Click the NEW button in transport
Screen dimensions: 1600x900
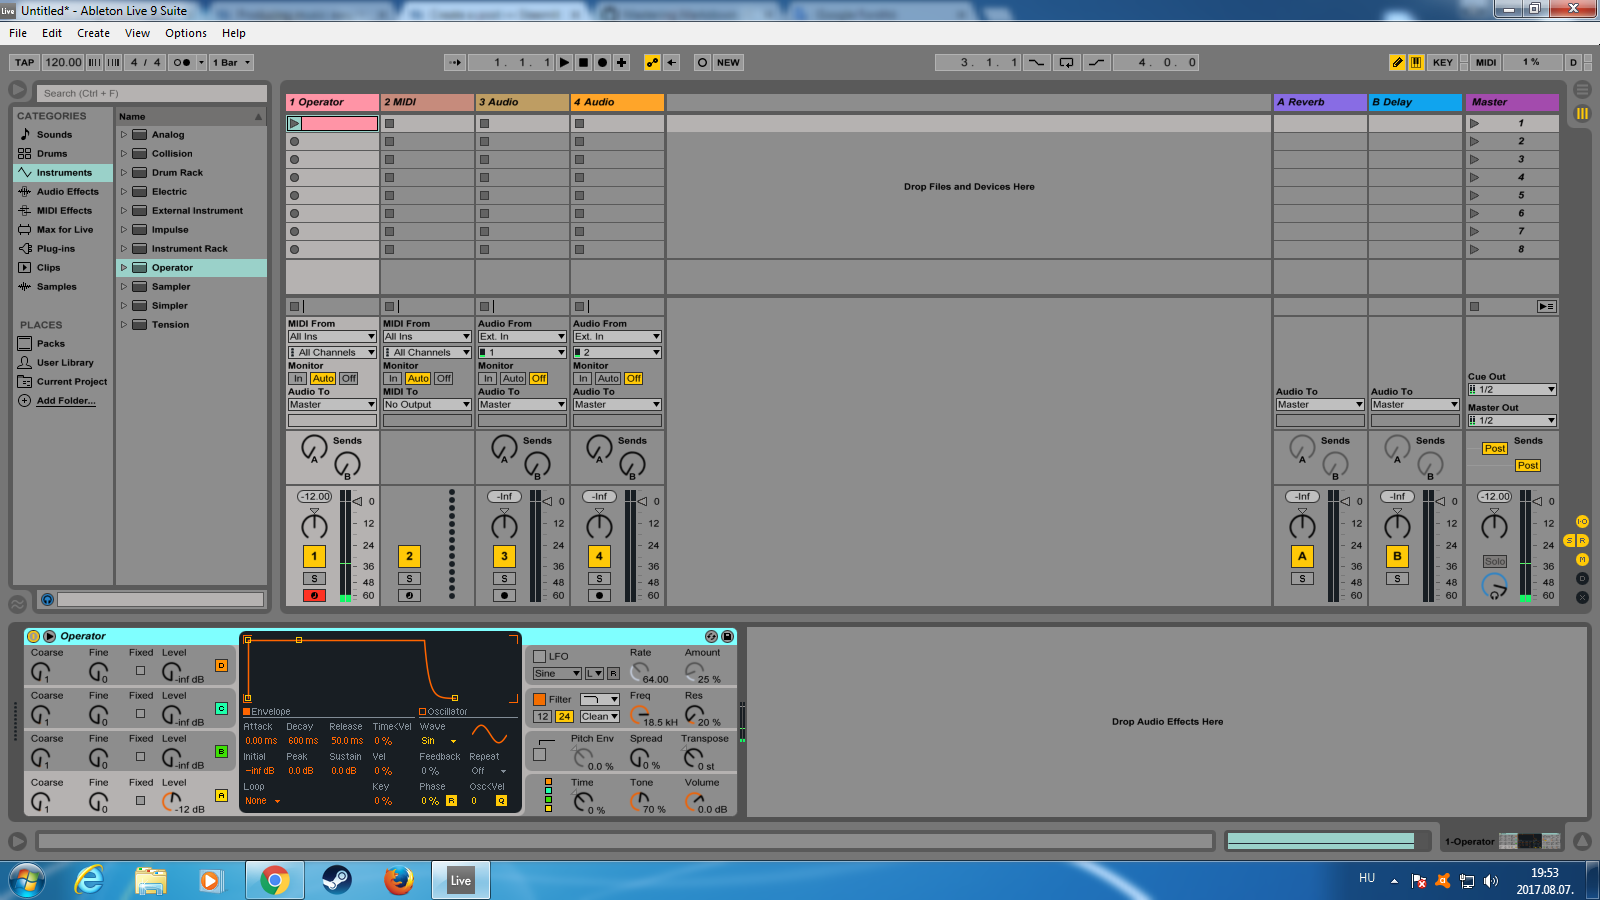tap(728, 62)
